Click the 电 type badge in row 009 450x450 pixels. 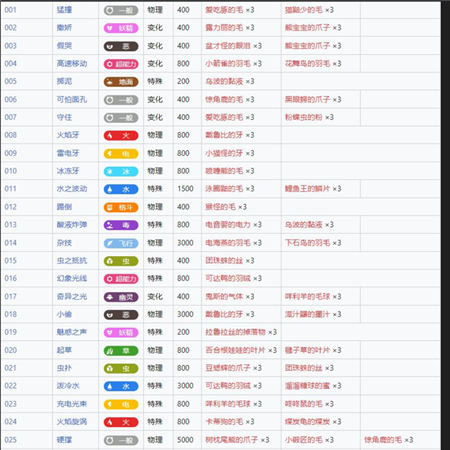pyautogui.click(x=121, y=153)
